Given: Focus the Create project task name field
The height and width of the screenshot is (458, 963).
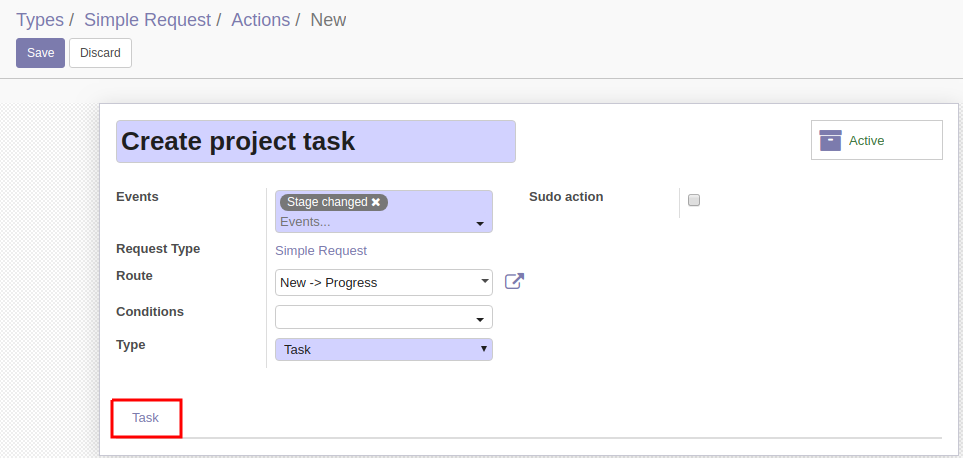Looking at the screenshot, I should click(x=316, y=141).
